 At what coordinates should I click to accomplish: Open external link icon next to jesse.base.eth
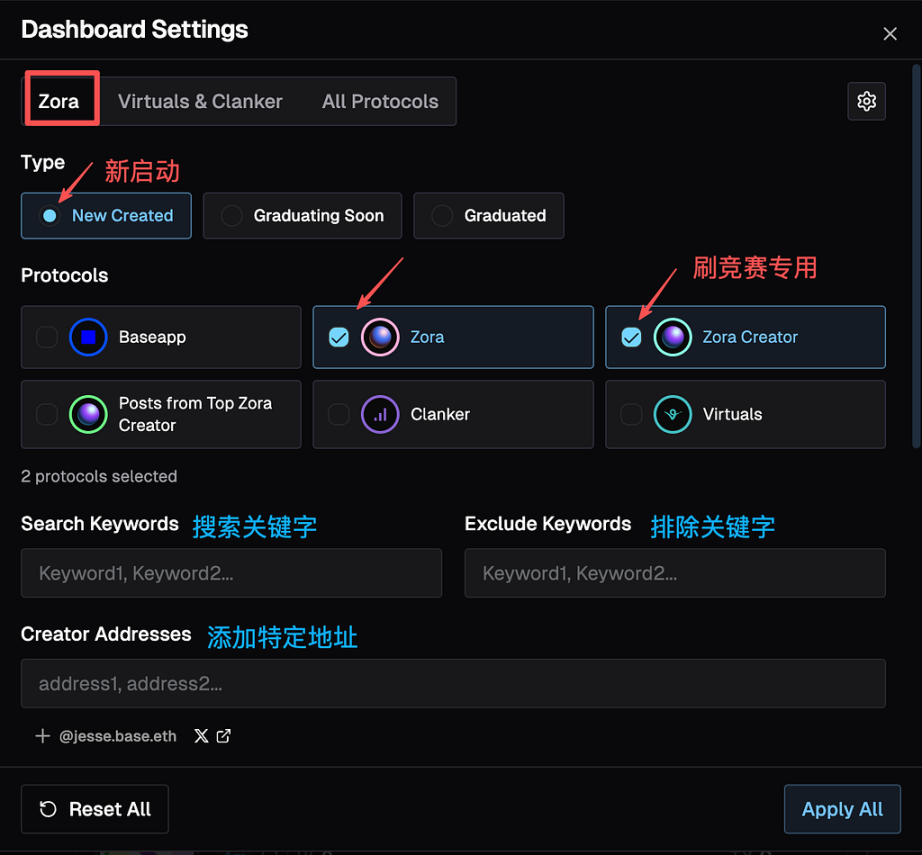pyautogui.click(x=224, y=736)
